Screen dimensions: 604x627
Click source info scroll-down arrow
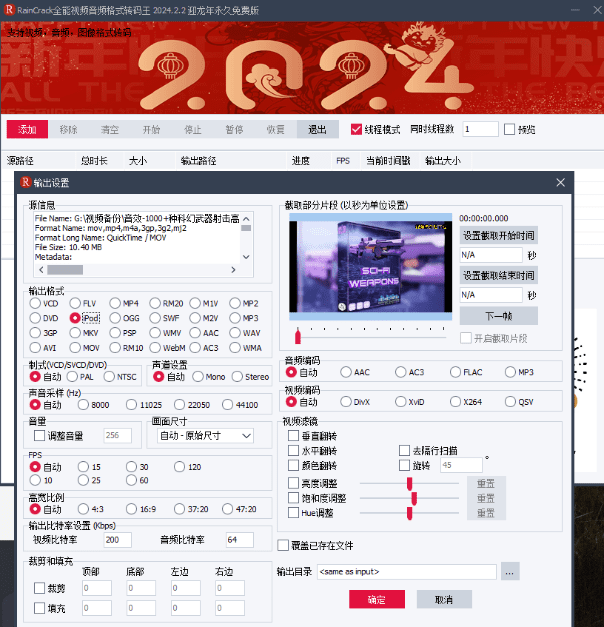click(x=246, y=257)
